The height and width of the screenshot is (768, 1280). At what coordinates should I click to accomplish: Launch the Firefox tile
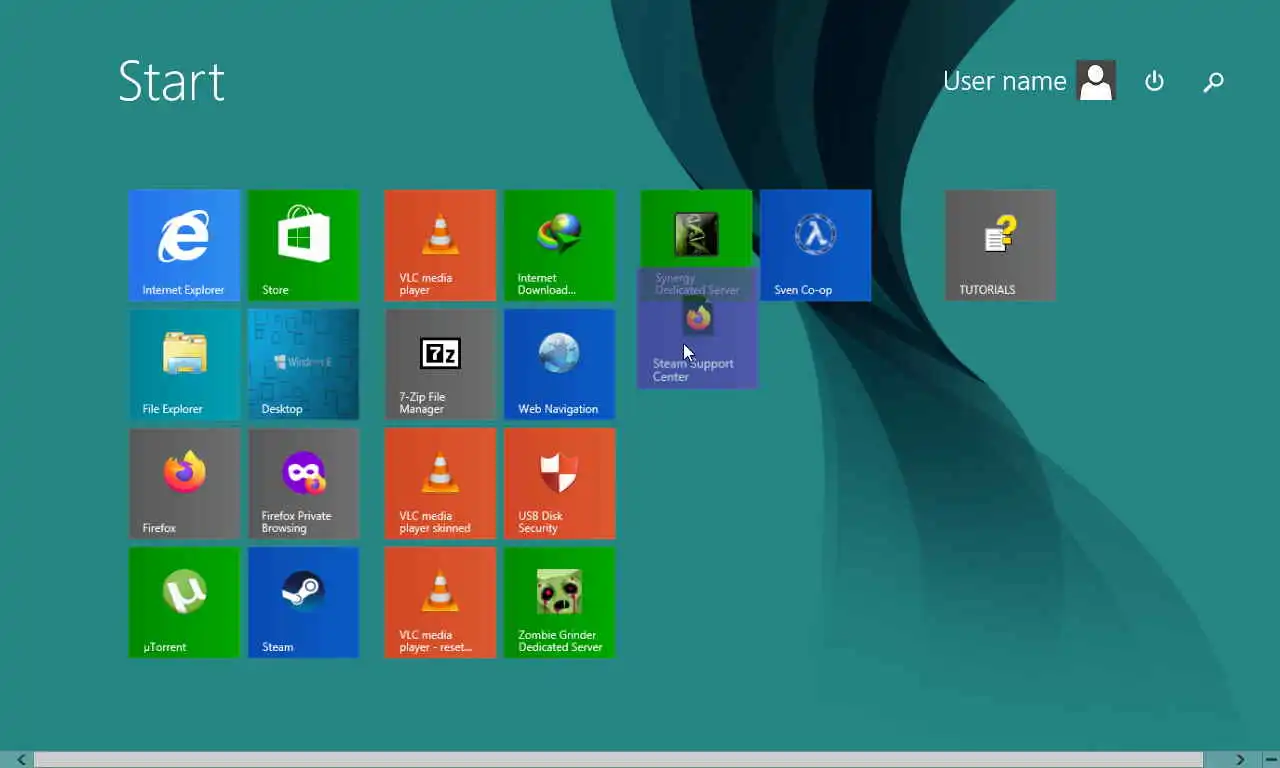coord(184,483)
